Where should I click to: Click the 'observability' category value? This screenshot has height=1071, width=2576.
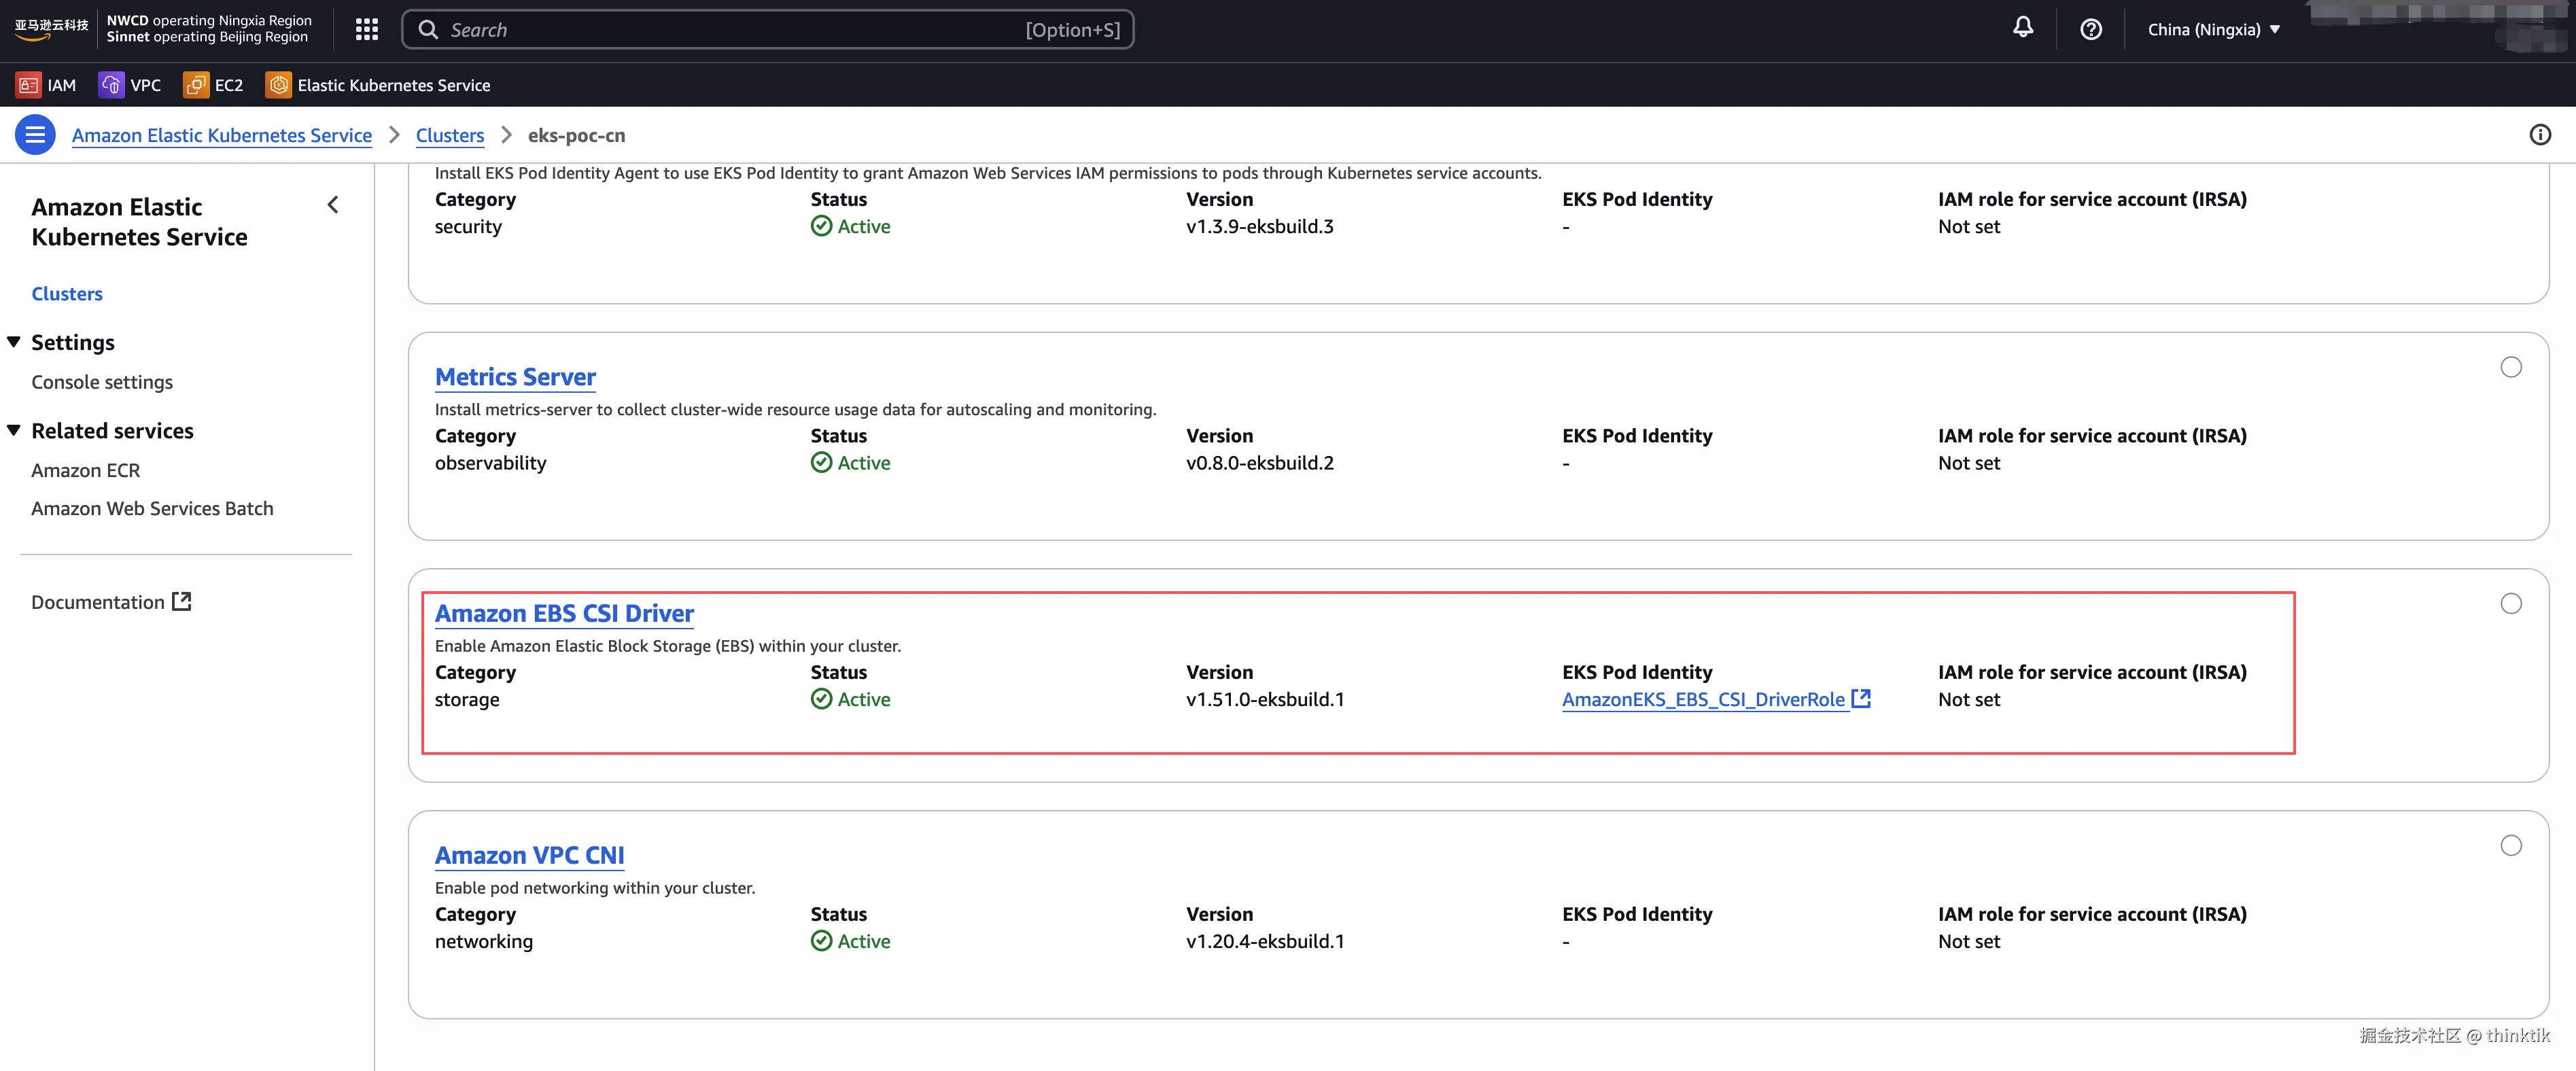[491, 463]
